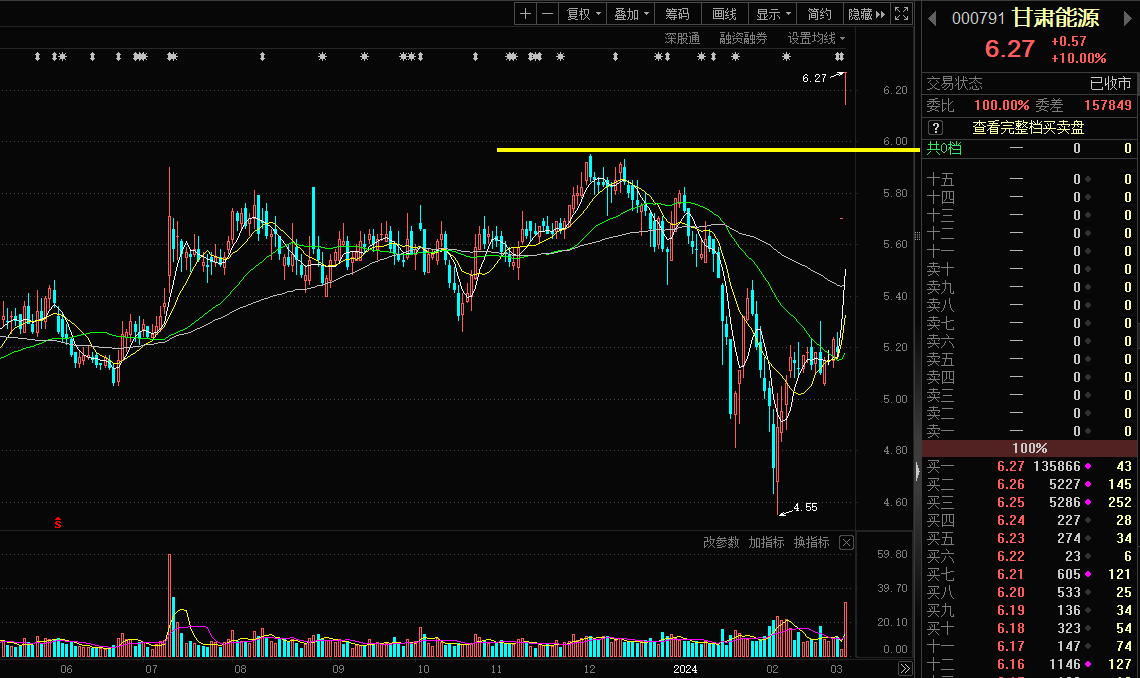
Task: Expand the 叠加 overlay dropdown
Action: click(630, 14)
